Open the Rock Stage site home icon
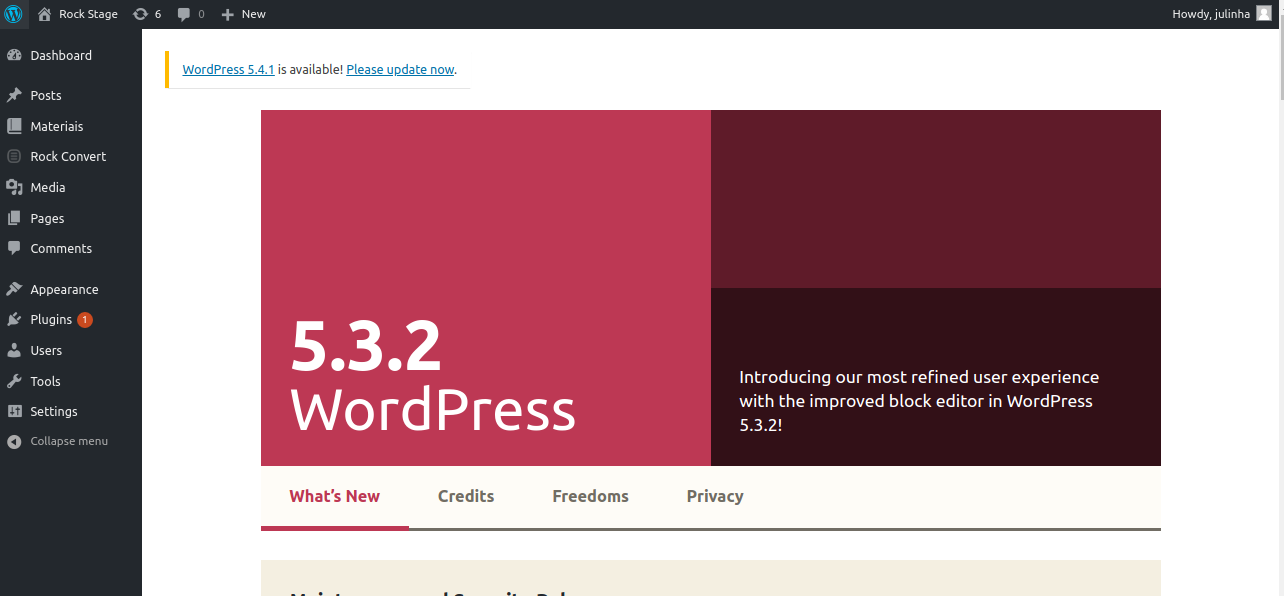 click(x=45, y=14)
